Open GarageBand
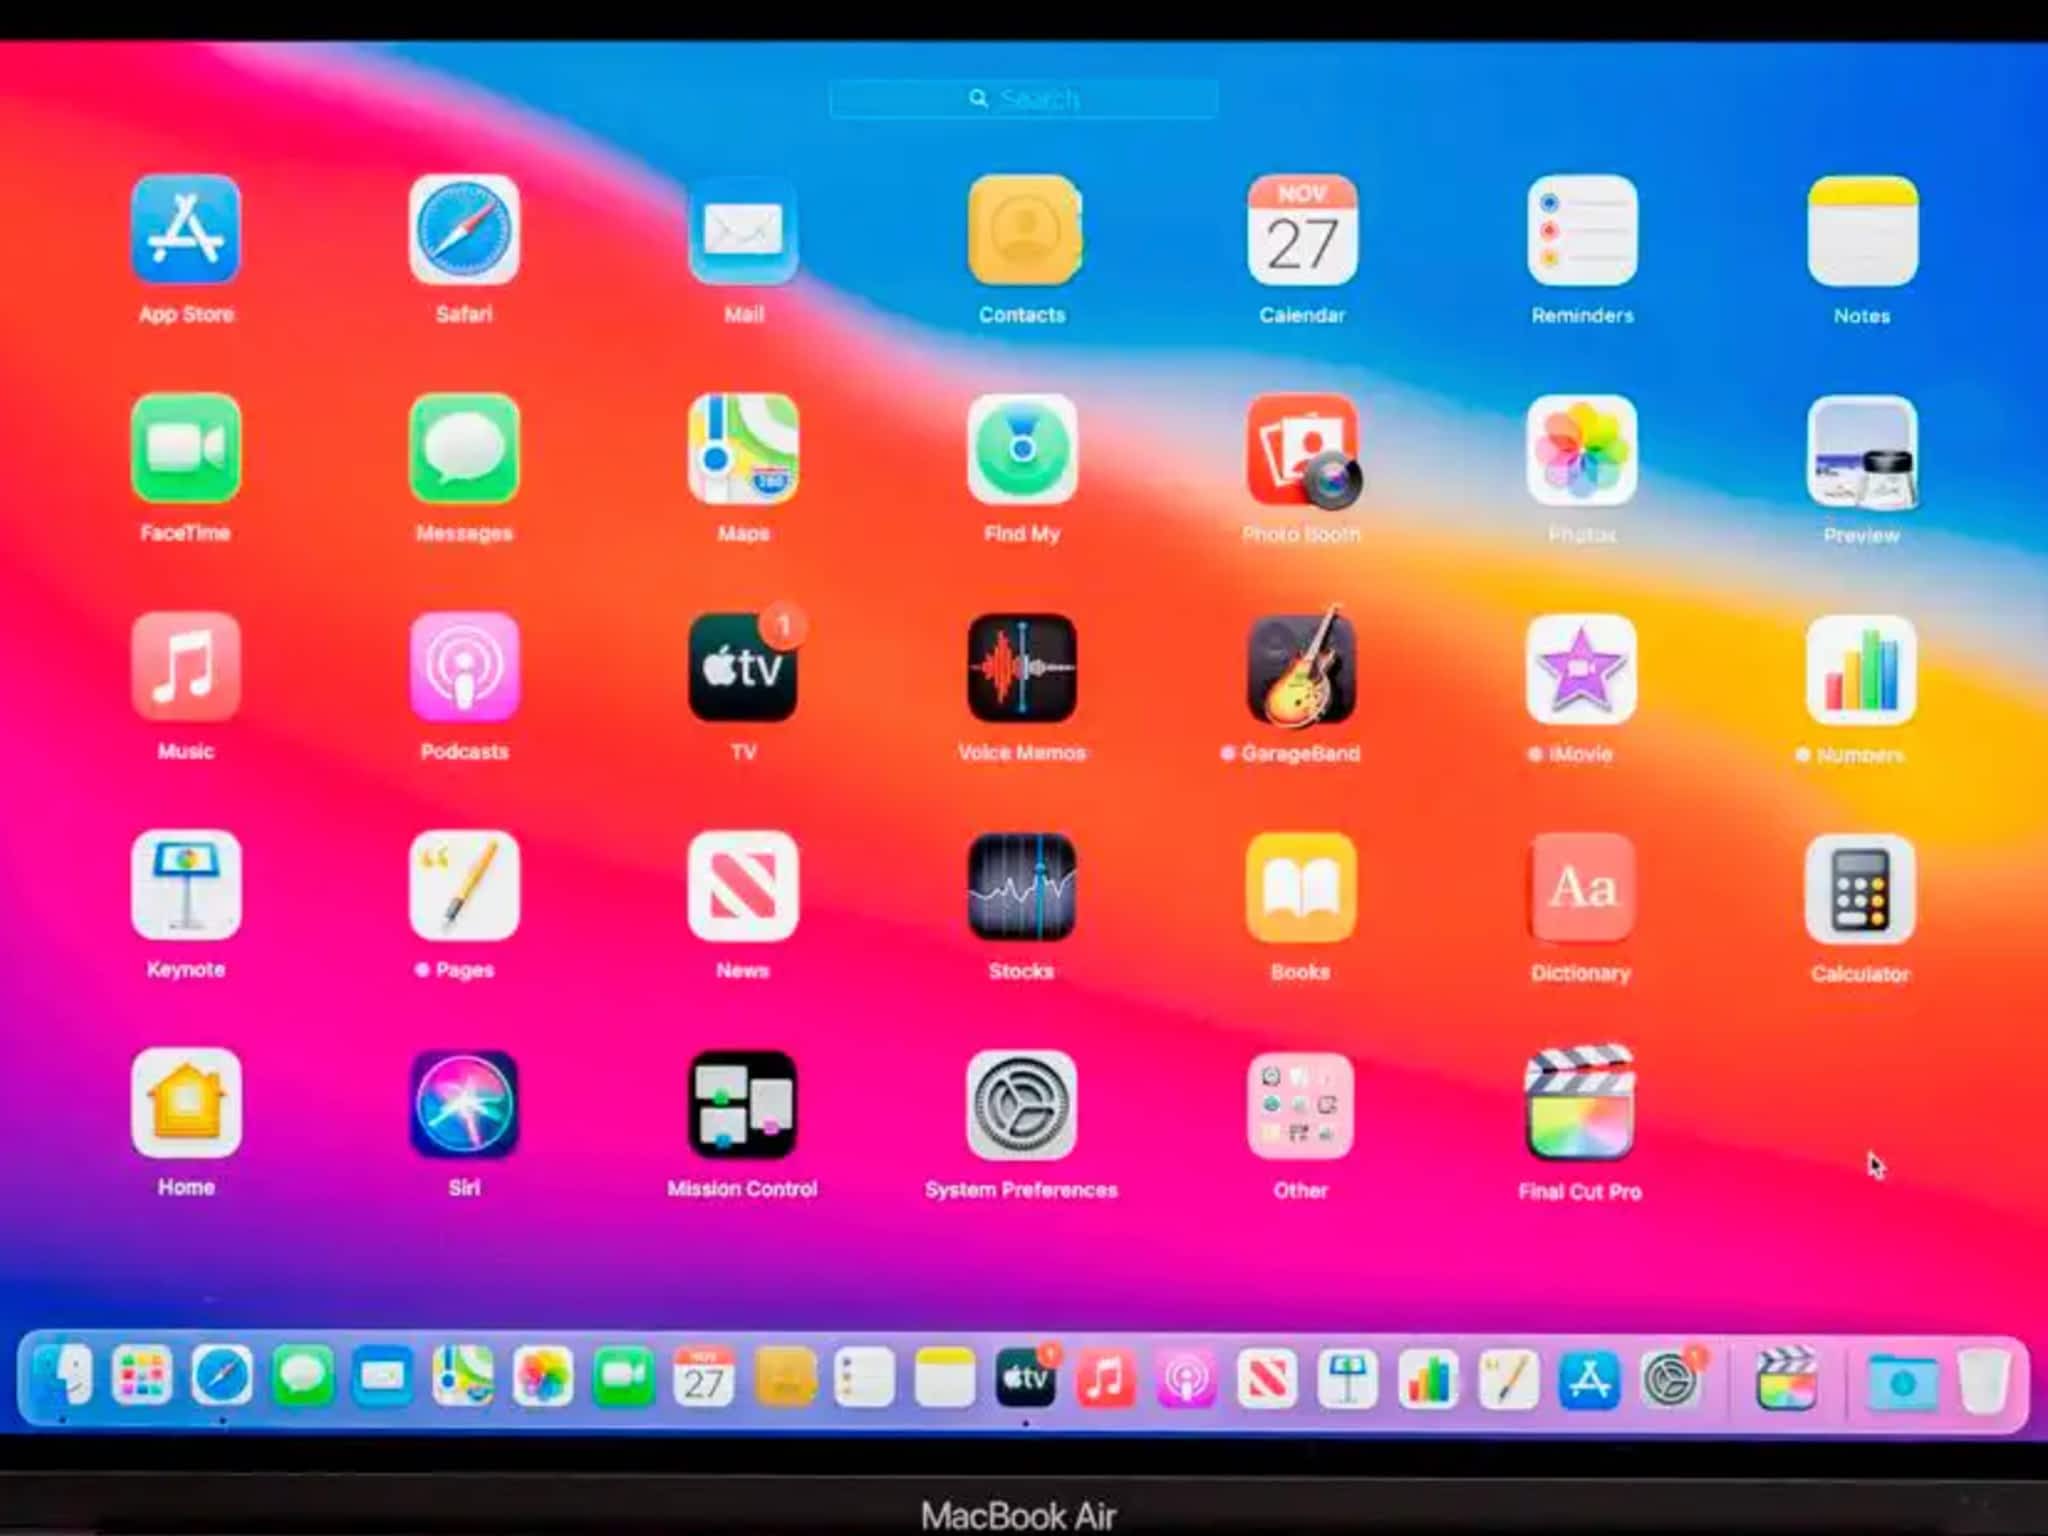This screenshot has width=2048, height=1536. click(1302, 667)
